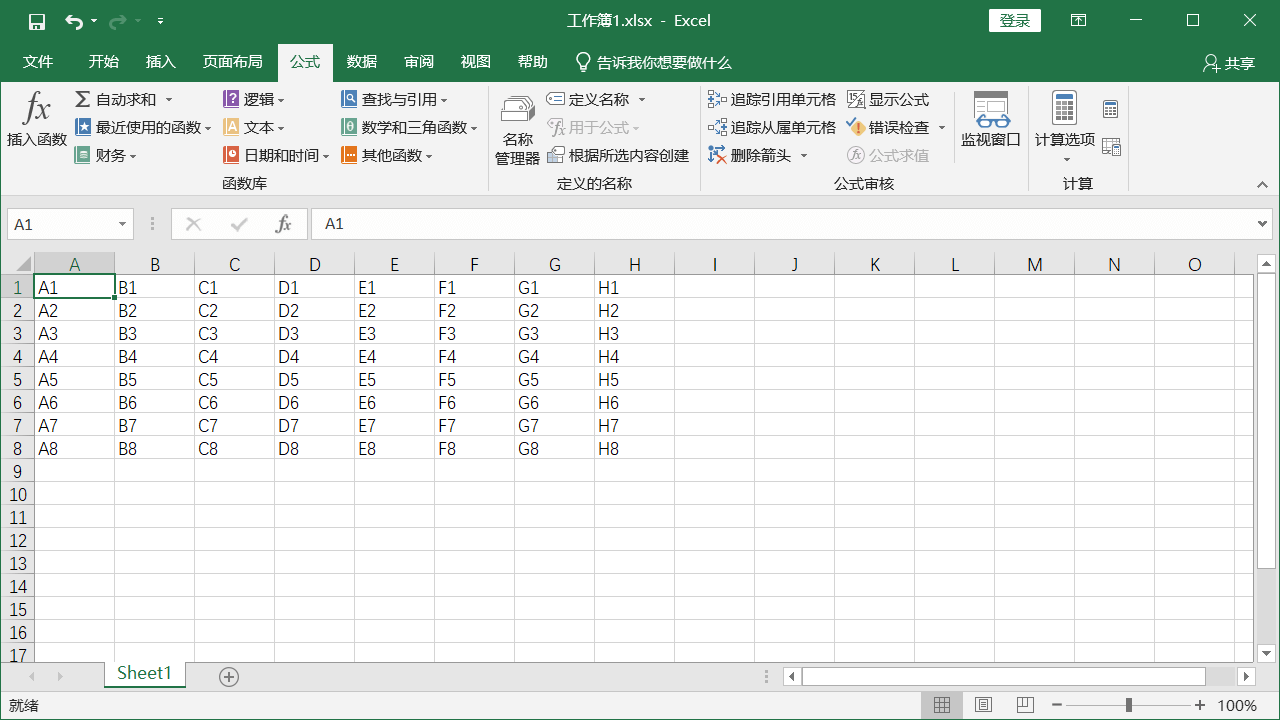This screenshot has width=1280, height=720.
Task: Click the 插入函数 (Insert Function) fx icon
Action: coord(36,110)
